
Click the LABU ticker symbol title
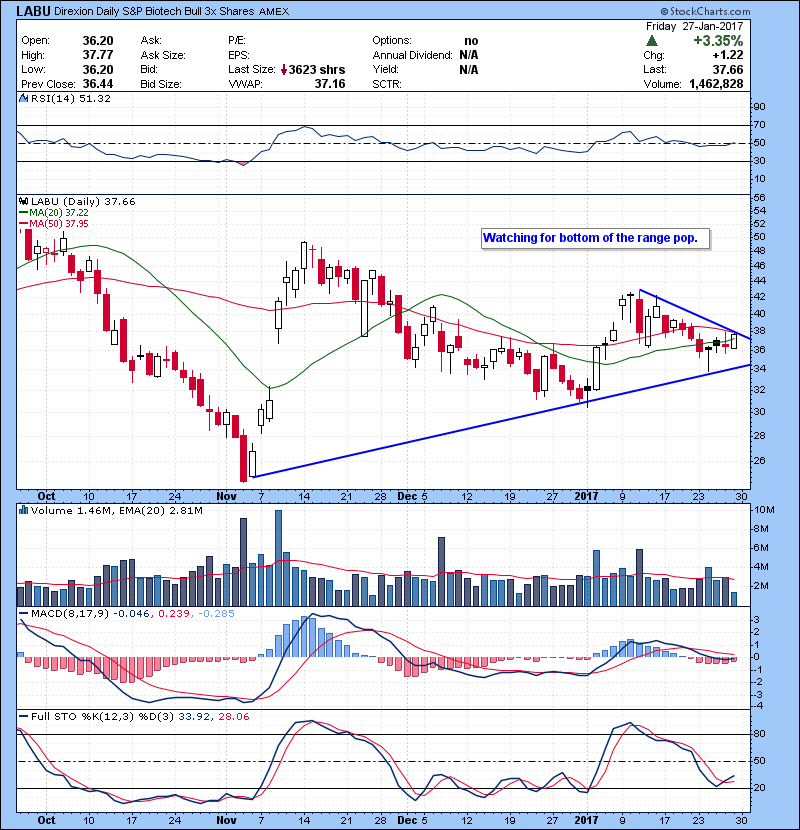[33, 11]
